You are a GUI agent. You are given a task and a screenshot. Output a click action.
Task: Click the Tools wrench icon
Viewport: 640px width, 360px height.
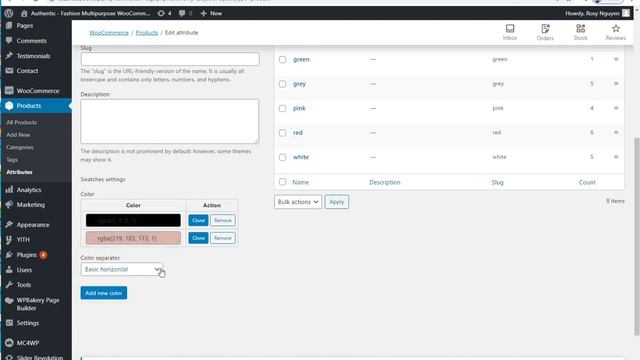[x=9, y=285]
